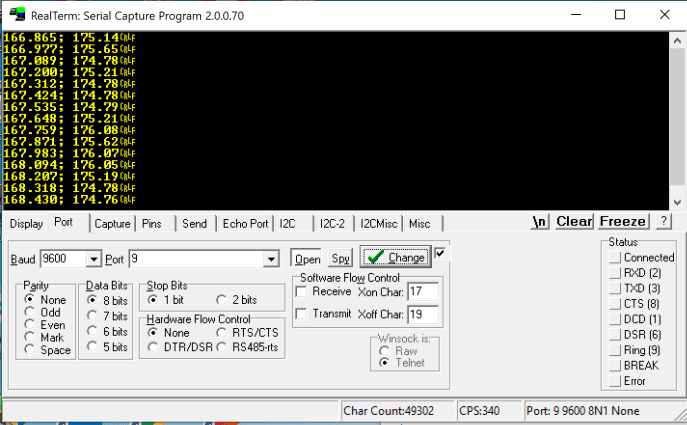Click the Freeze button

[x=623, y=222]
